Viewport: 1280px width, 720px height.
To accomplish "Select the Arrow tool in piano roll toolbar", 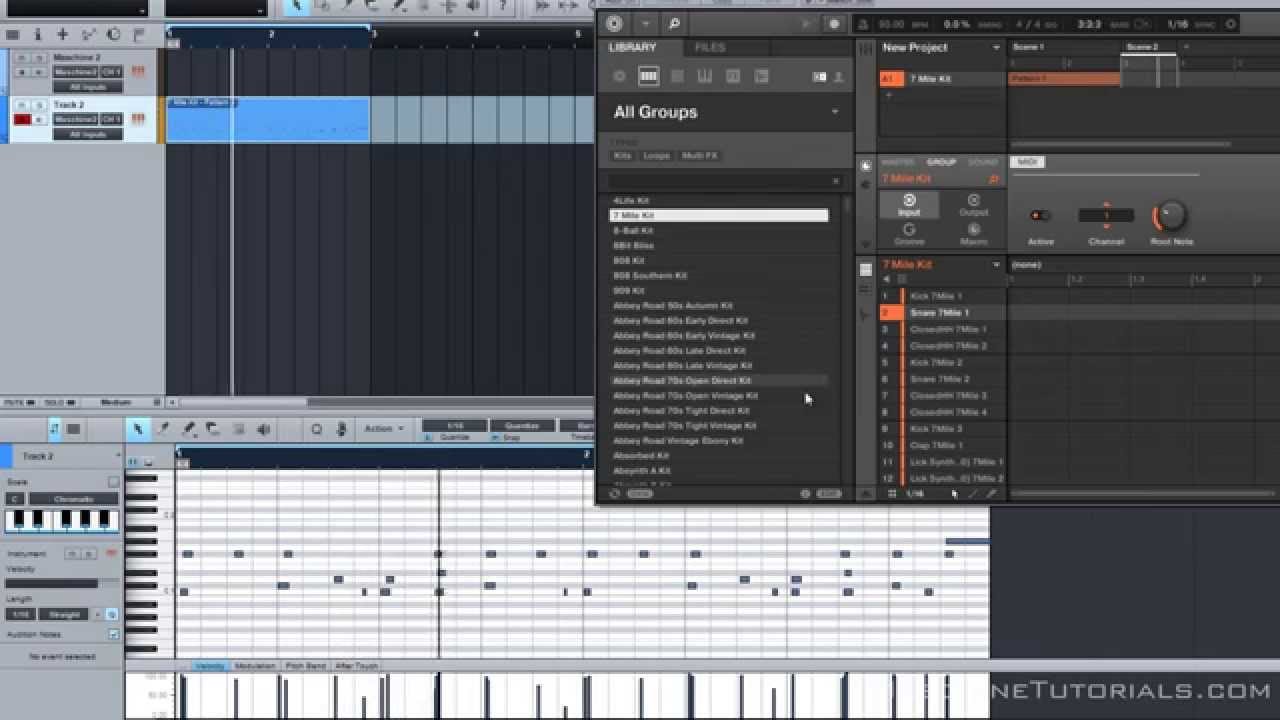I will point(138,429).
